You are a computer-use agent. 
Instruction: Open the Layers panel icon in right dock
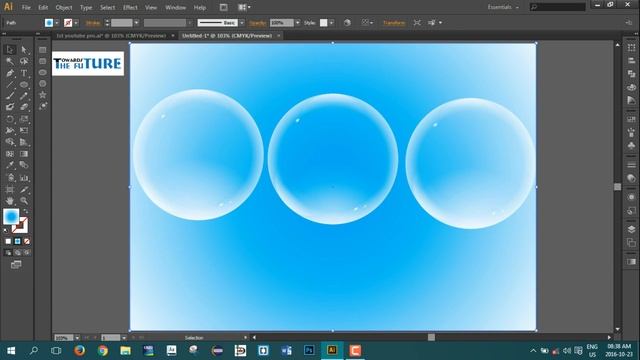pos(631,229)
